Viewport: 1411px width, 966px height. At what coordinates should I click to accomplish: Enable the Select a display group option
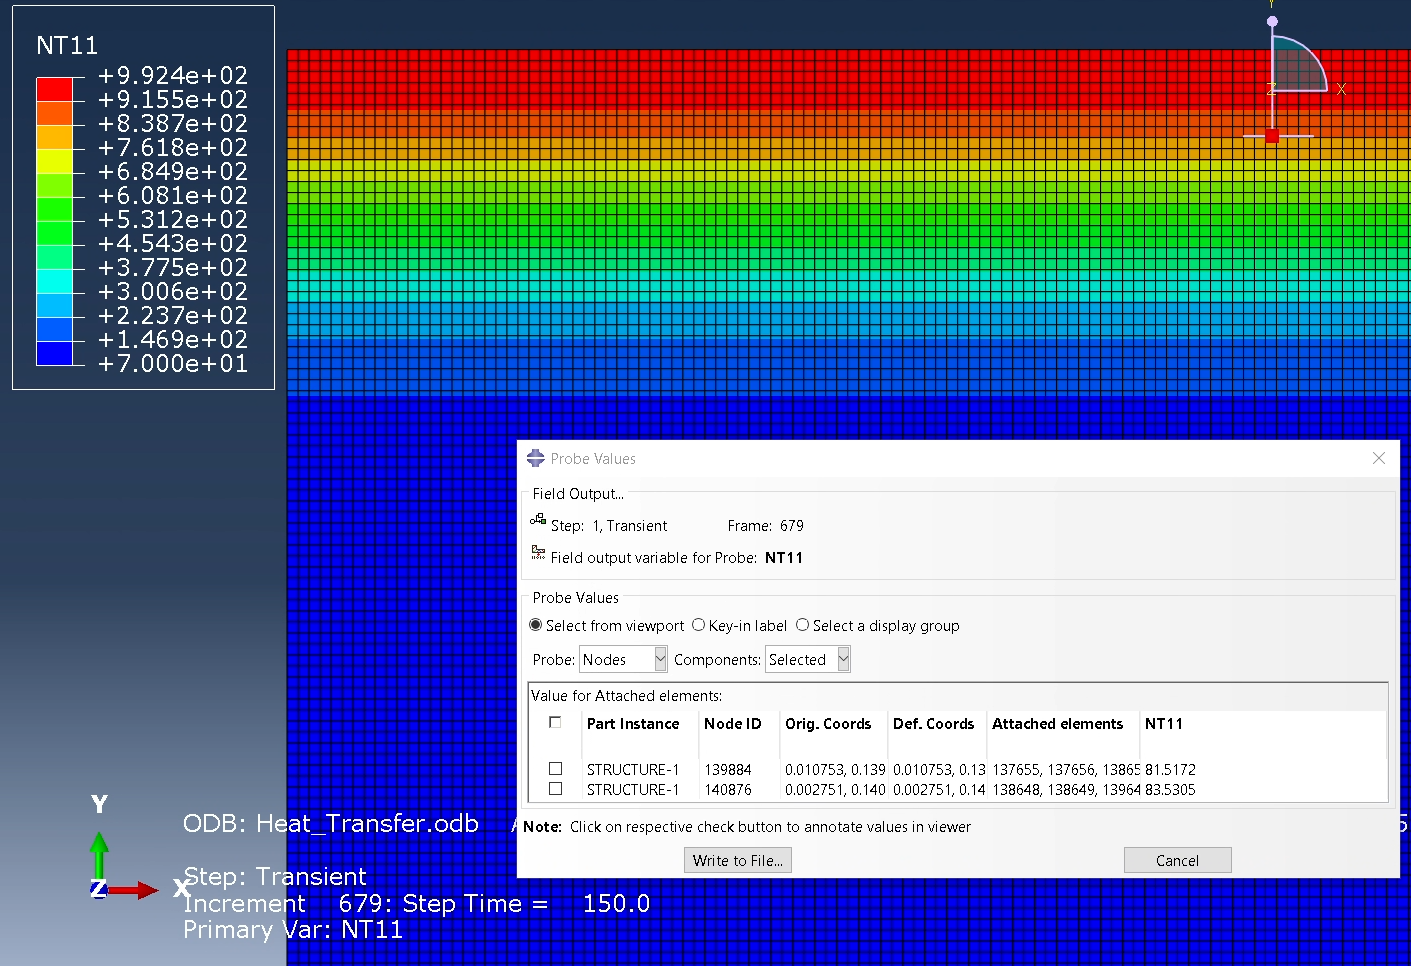click(x=802, y=625)
